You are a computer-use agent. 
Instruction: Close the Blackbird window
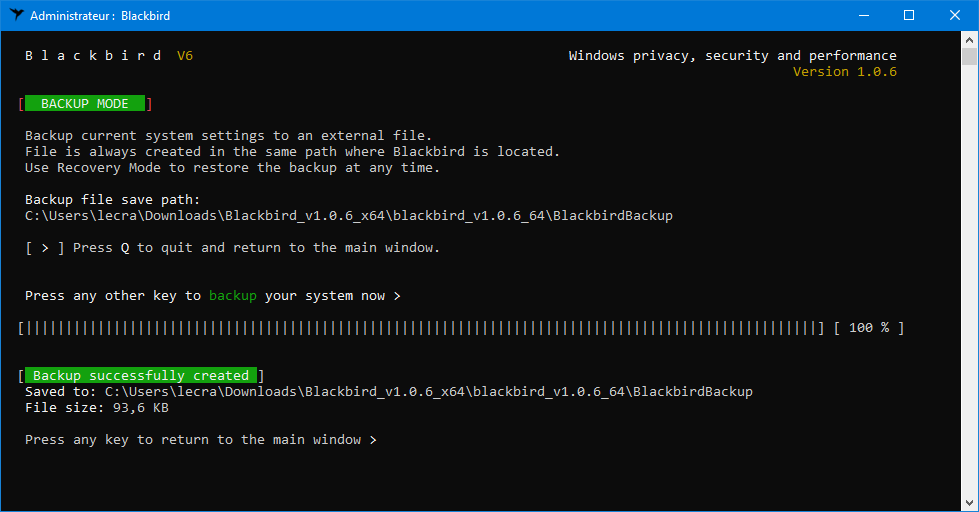(x=955, y=15)
